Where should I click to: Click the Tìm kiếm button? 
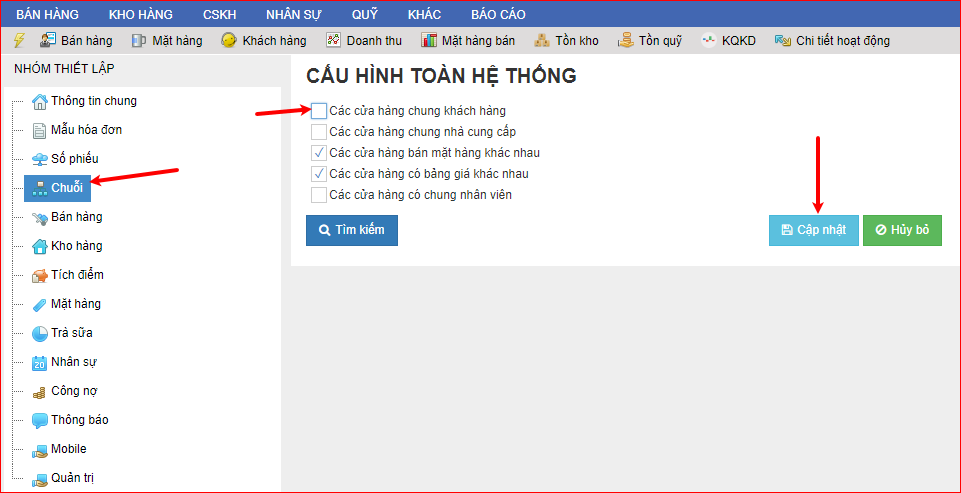[x=351, y=230]
